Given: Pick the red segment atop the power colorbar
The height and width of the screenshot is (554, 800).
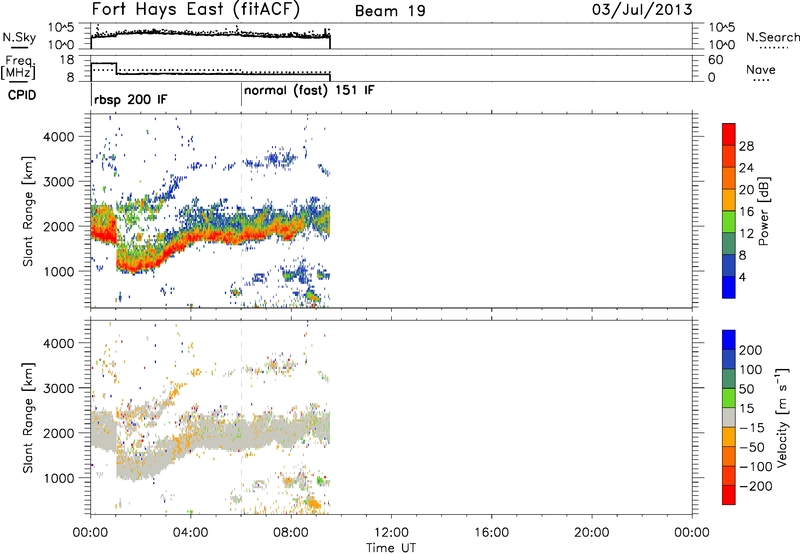Looking at the screenshot, I should (x=729, y=134).
